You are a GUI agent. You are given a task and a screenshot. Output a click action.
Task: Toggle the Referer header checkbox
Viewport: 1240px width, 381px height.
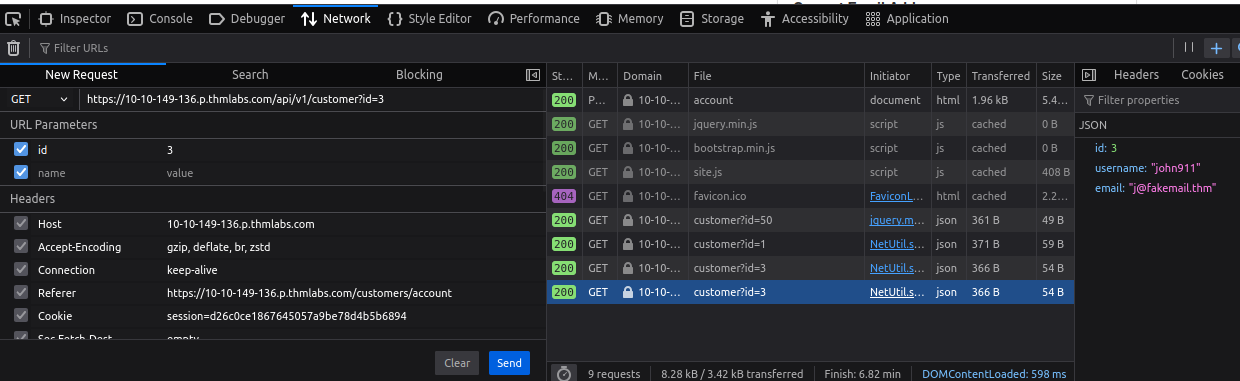(21, 293)
